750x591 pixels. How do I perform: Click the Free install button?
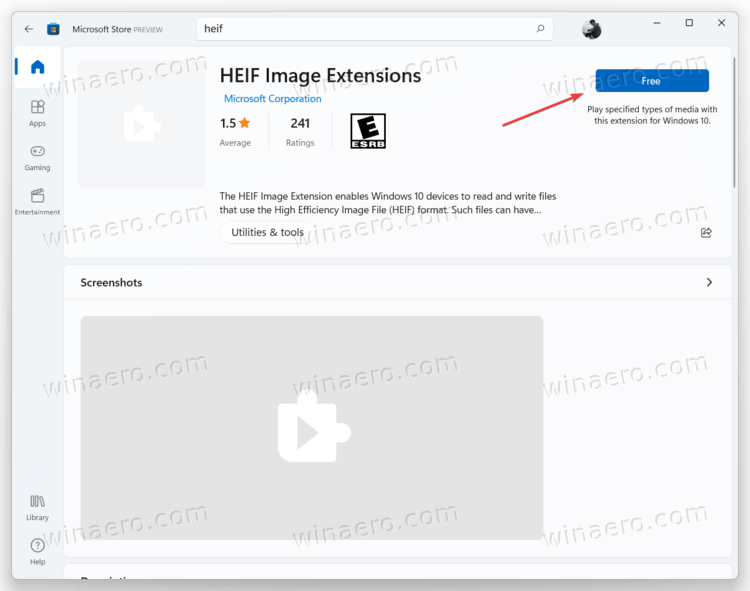coord(652,81)
